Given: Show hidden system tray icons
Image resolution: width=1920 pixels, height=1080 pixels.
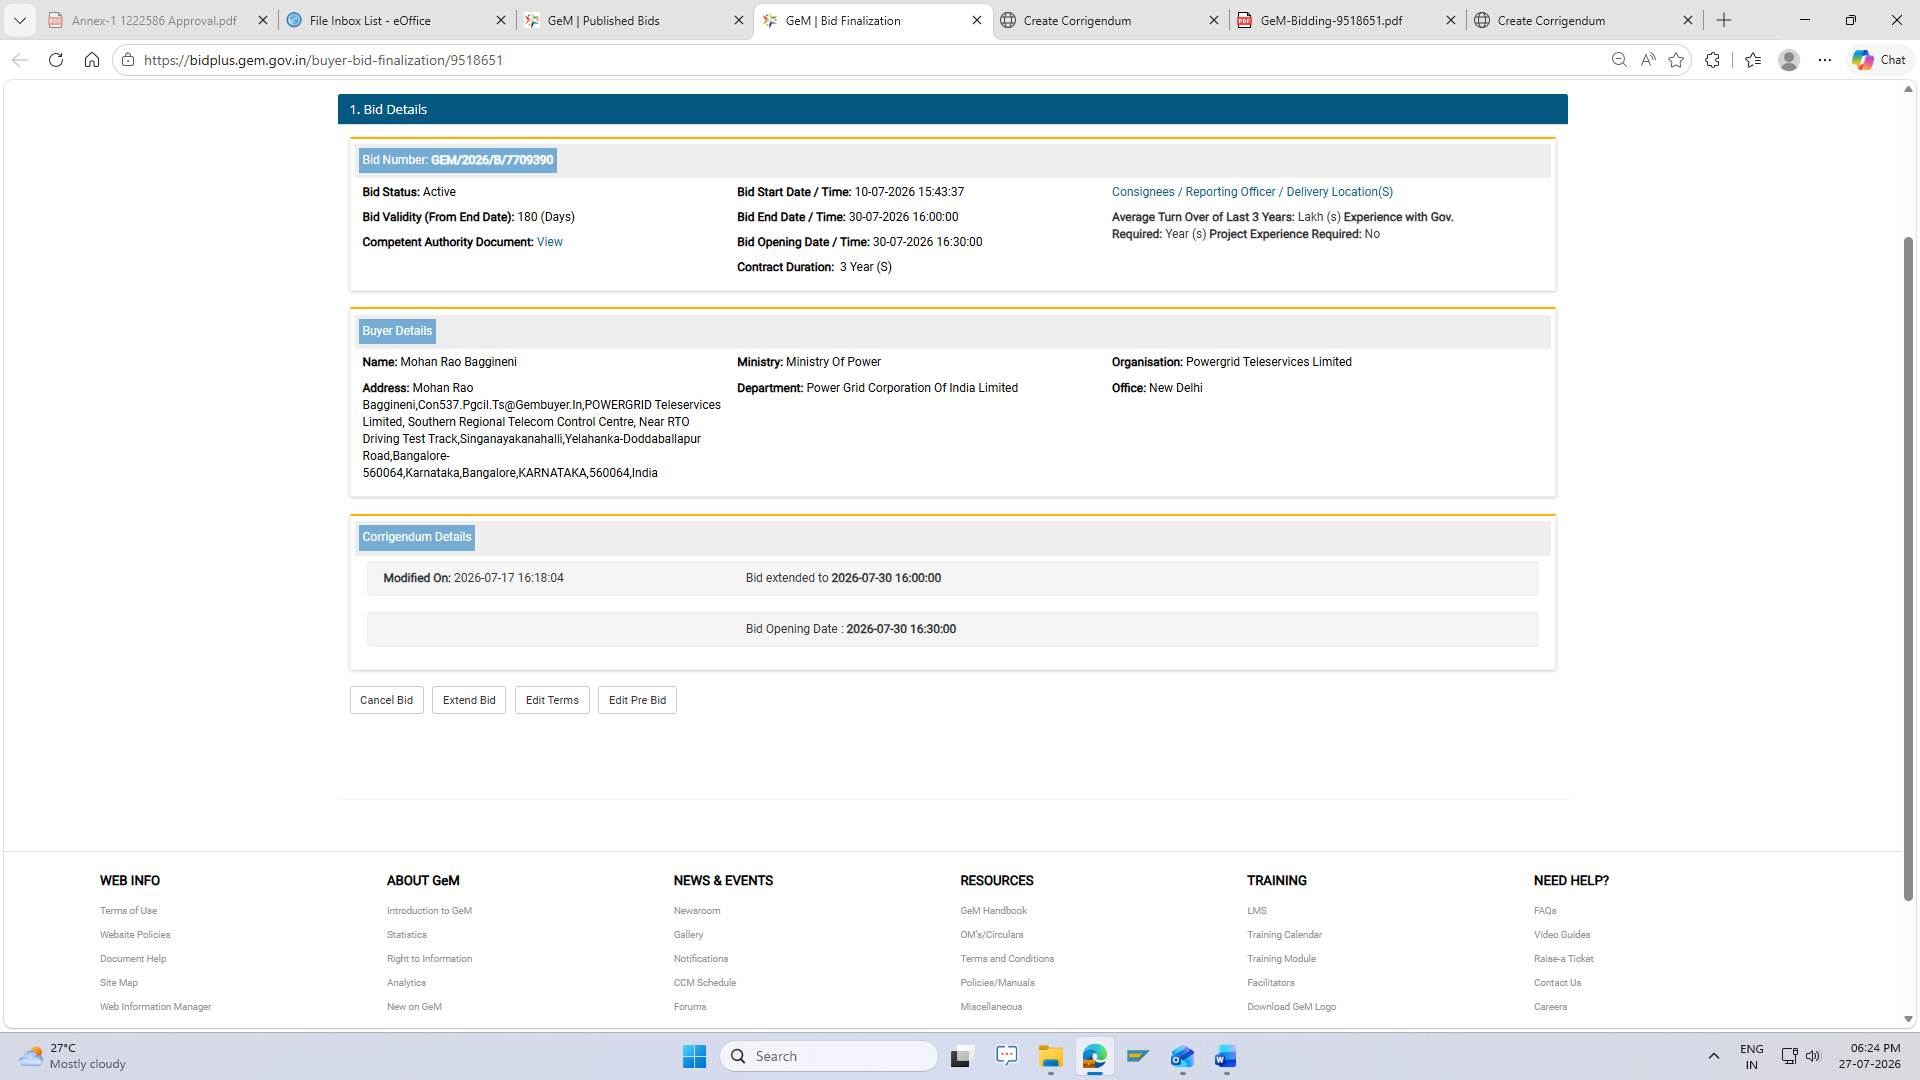Looking at the screenshot, I should pyautogui.click(x=1713, y=1056).
